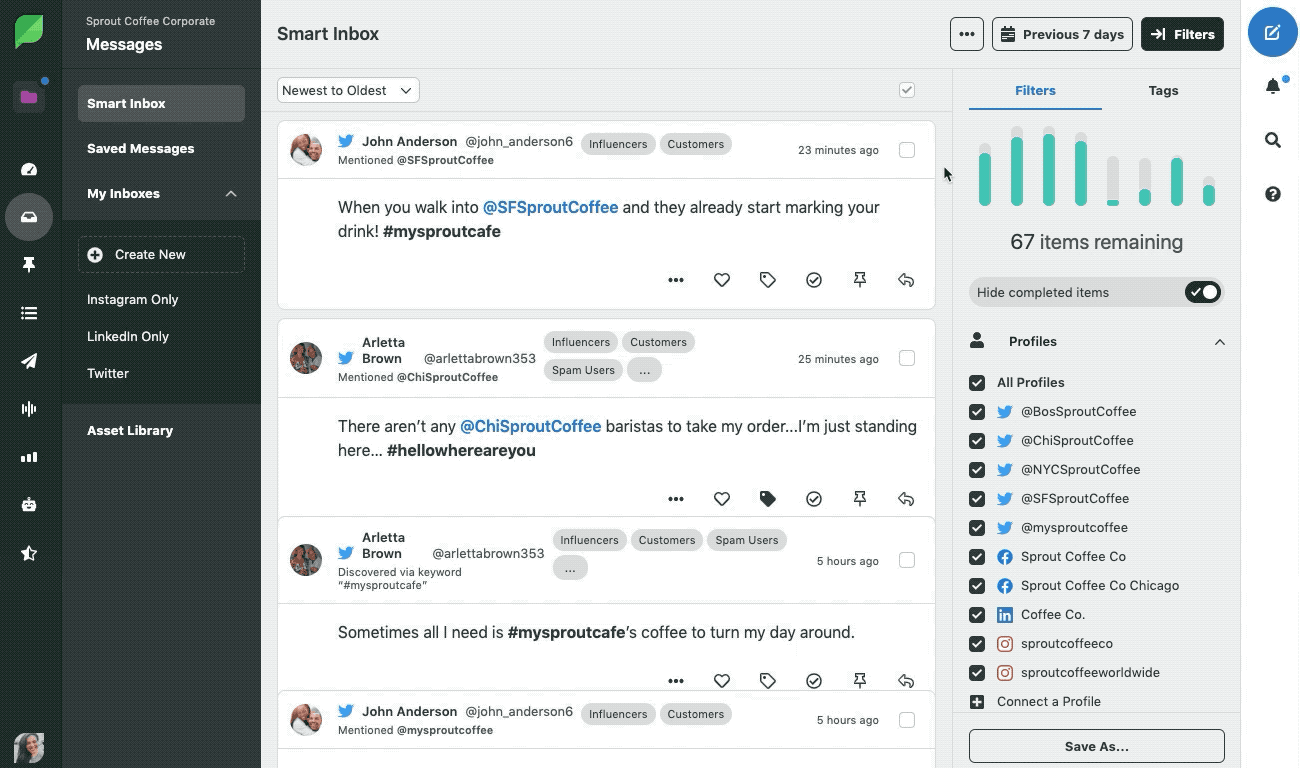Like Arletta Brown's #mysproutcafe message

pyautogui.click(x=722, y=681)
